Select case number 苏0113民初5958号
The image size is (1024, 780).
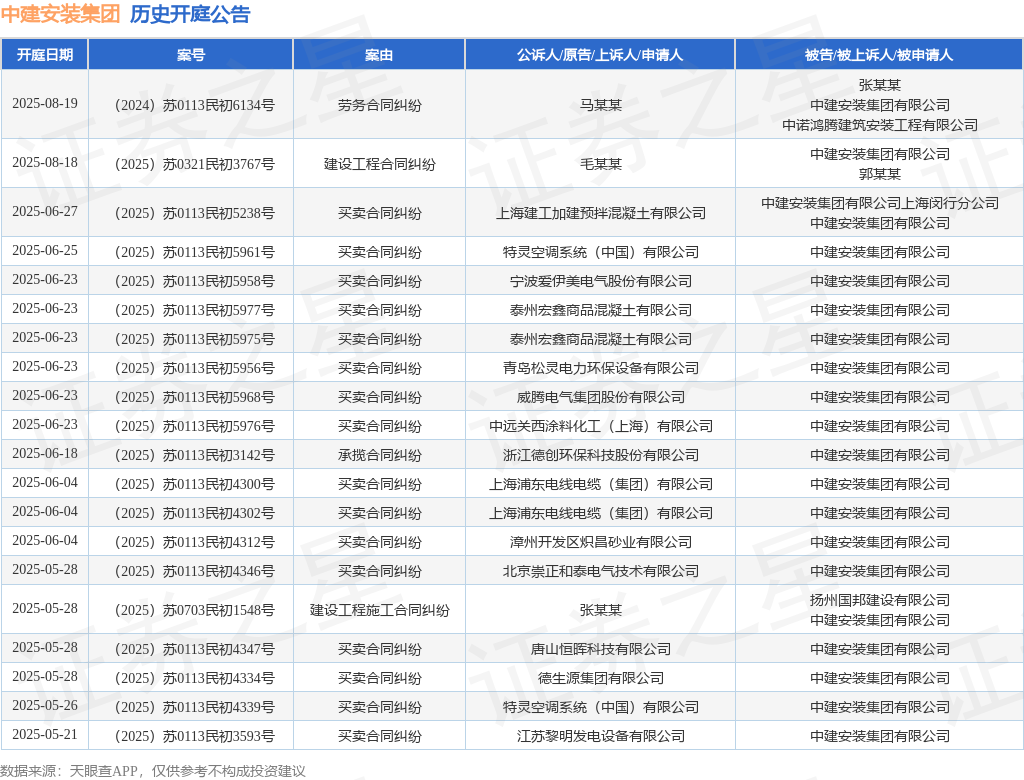(195, 281)
